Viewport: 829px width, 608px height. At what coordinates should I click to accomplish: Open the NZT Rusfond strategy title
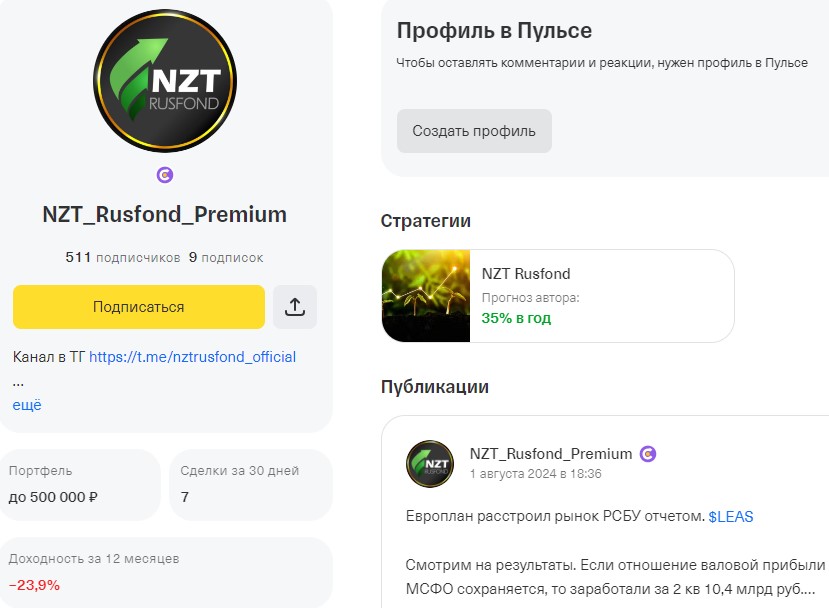point(526,273)
